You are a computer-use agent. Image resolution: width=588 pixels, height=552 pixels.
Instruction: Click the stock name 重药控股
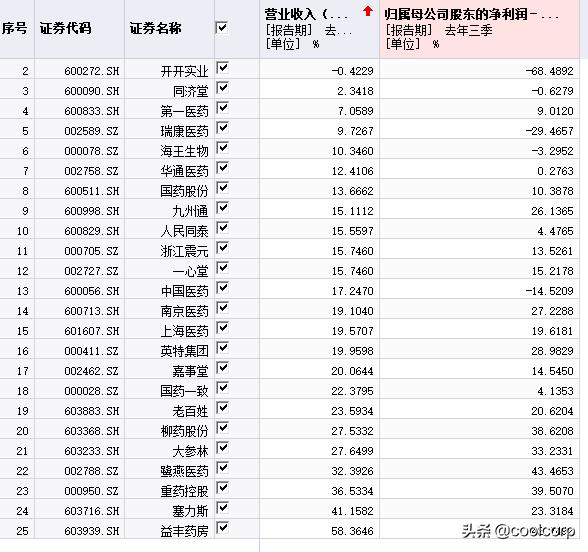[184, 491]
